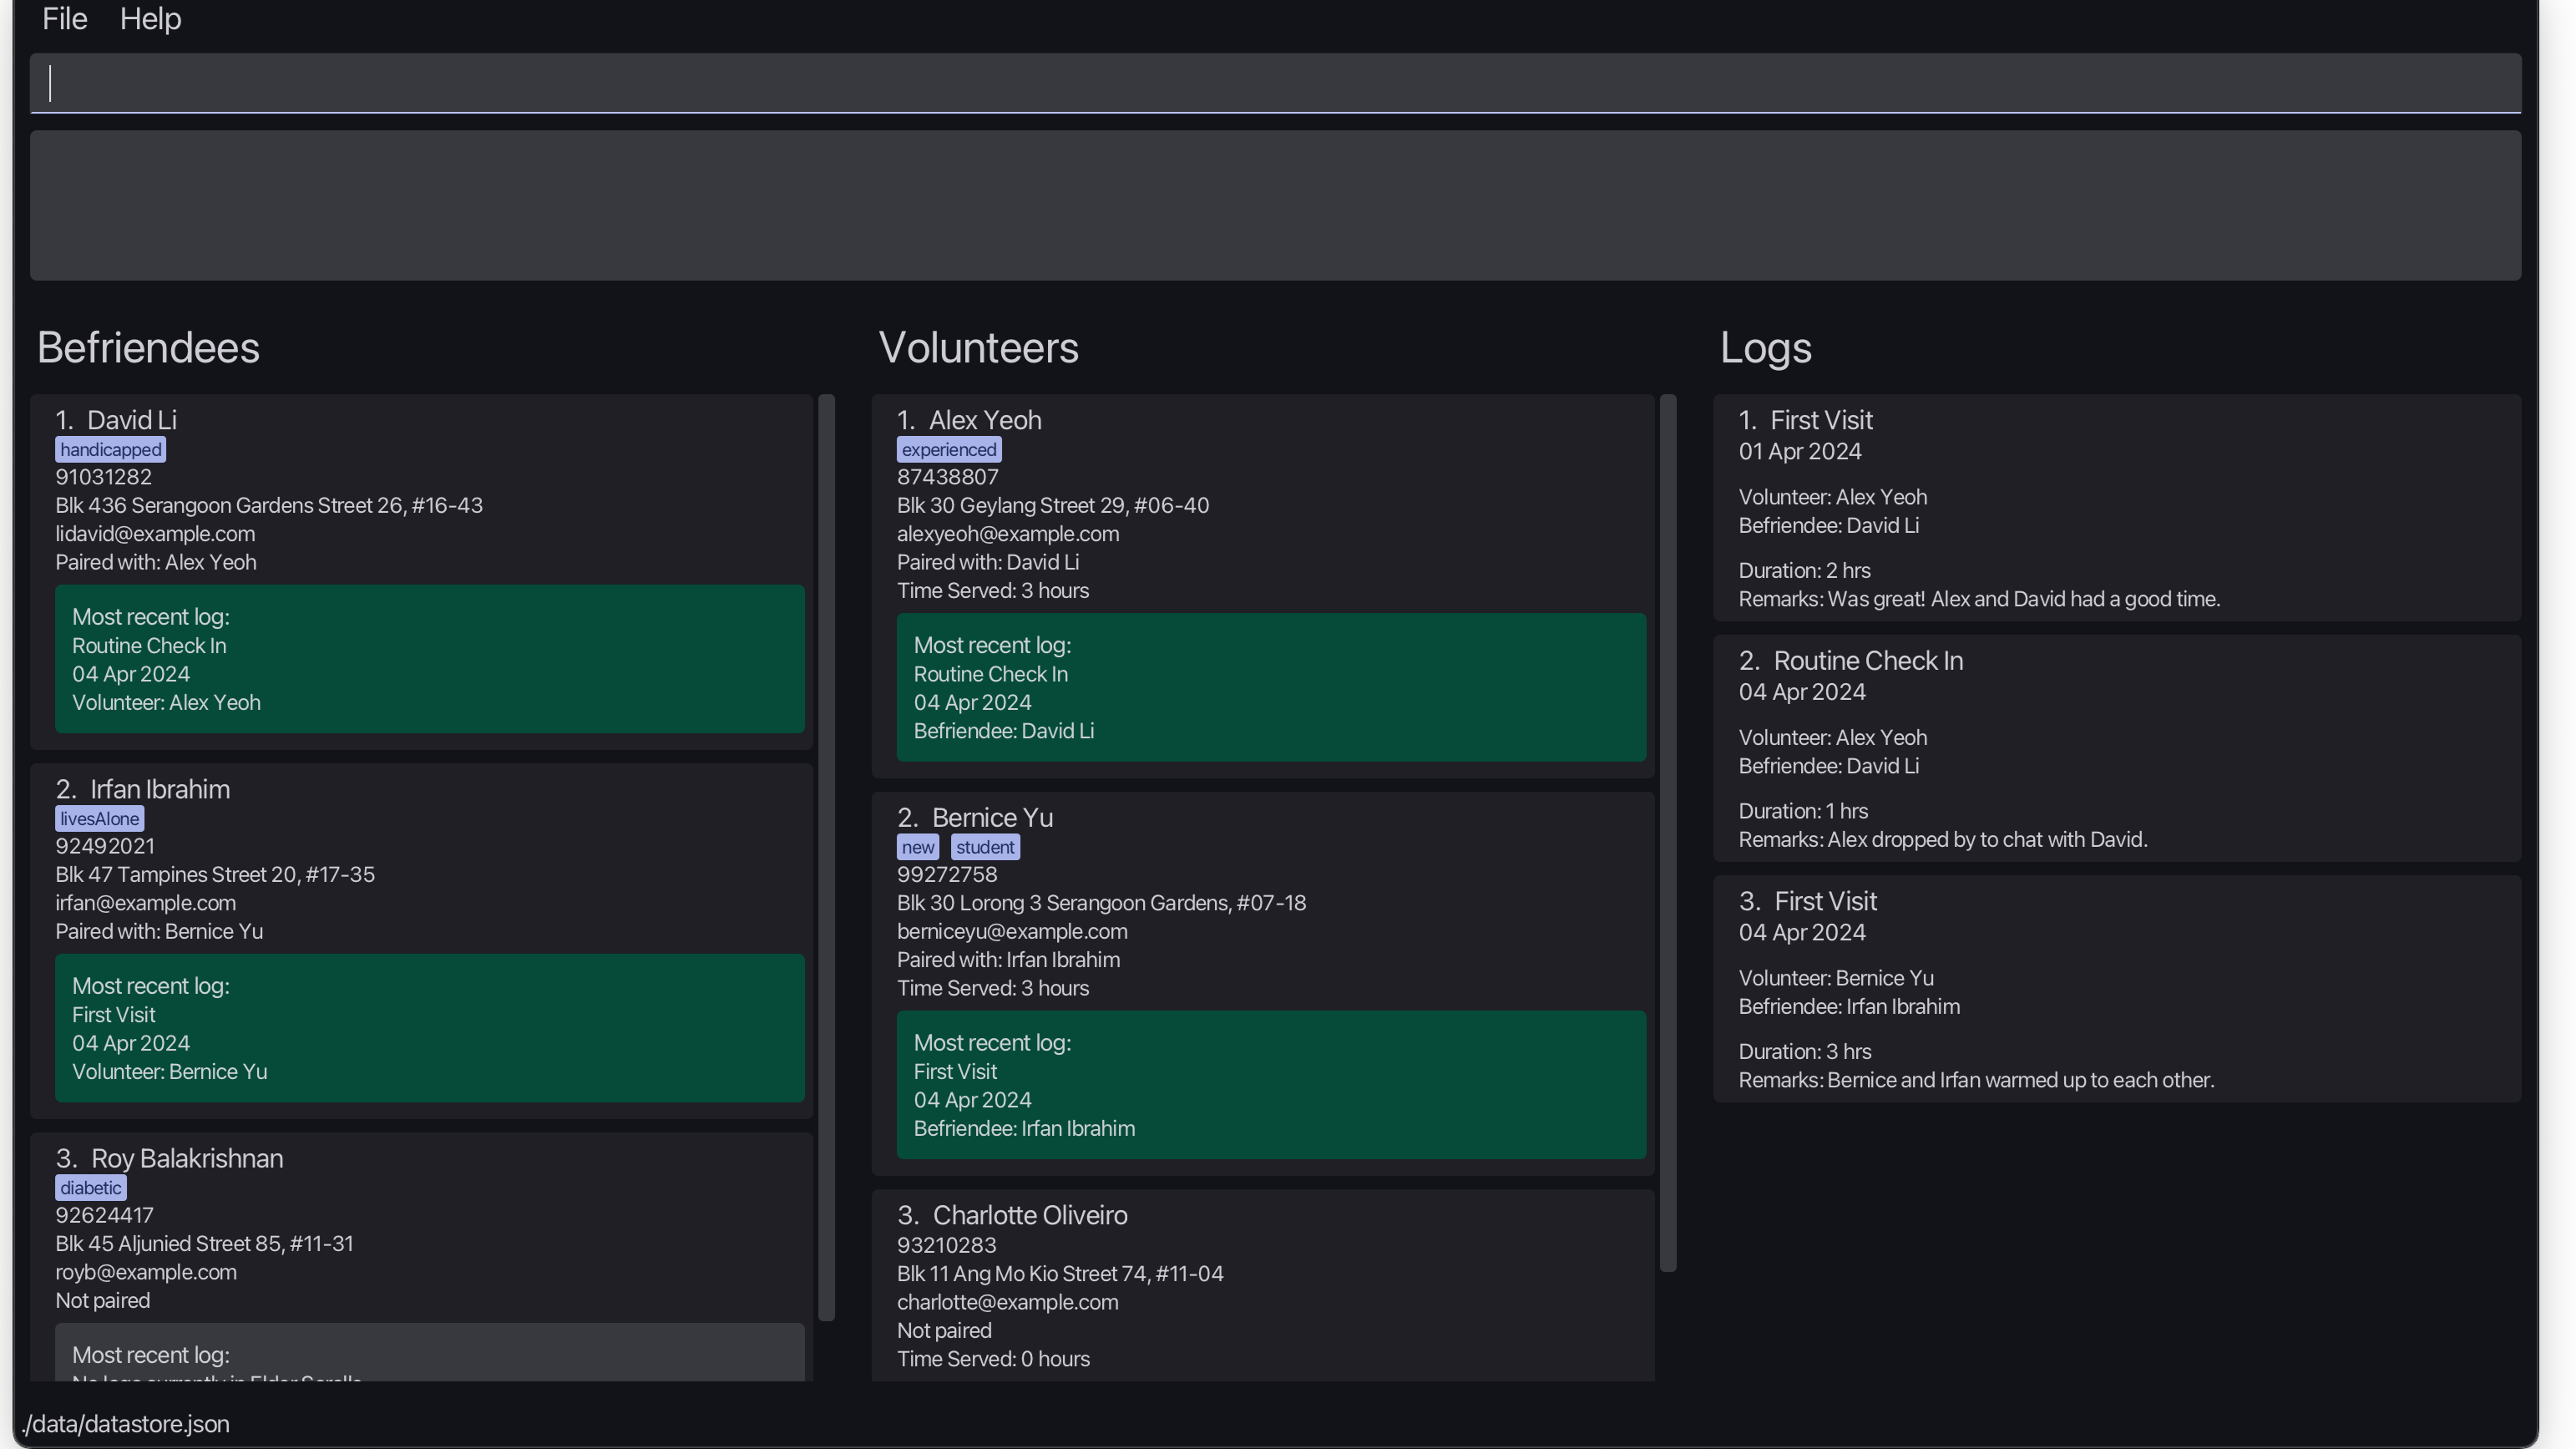Viewport: 2576px width, 1449px height.
Task: Click phone number 93210283
Action: 946,1245
